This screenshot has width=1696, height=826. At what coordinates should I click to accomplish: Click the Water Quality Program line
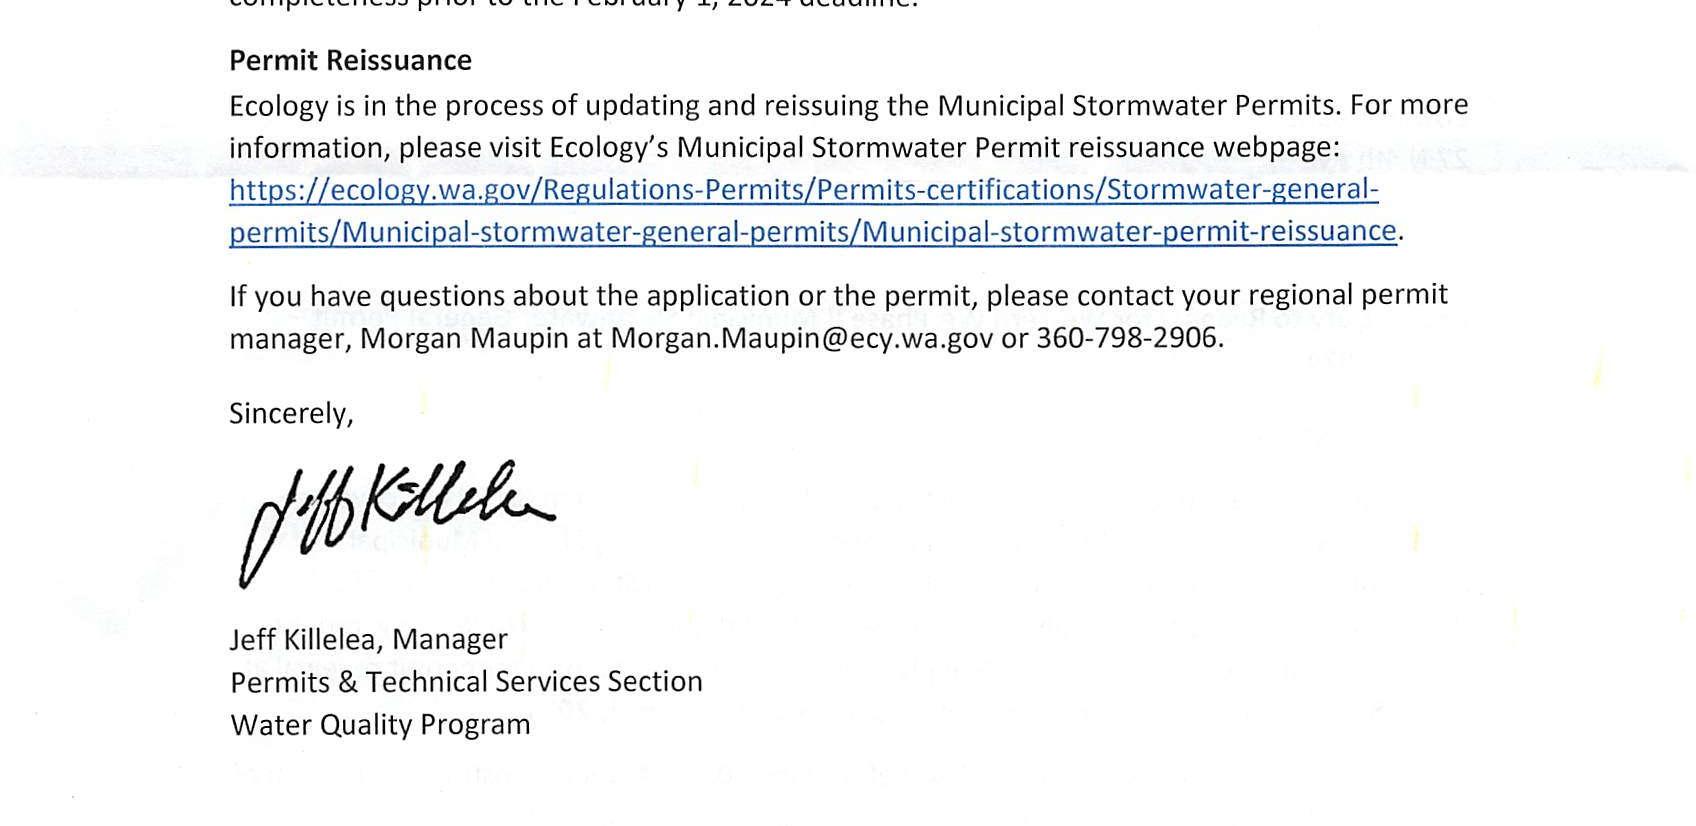tap(380, 725)
